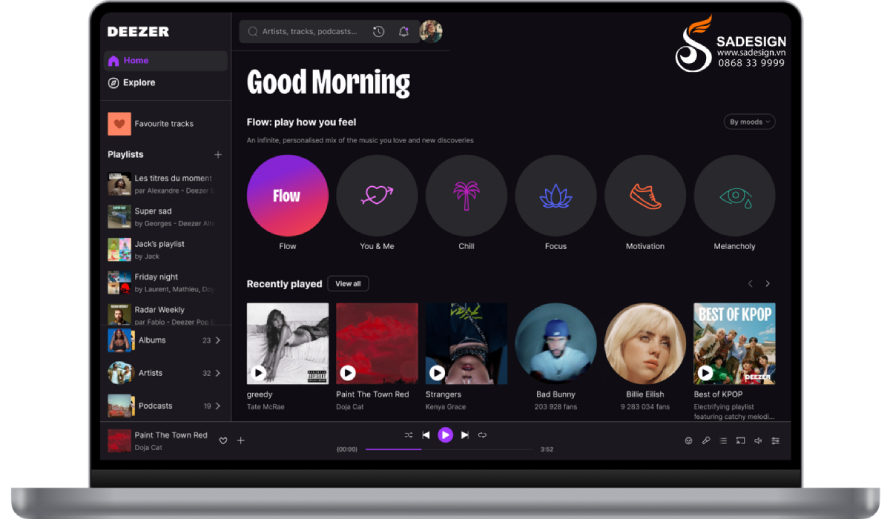
Task: Open audio settings equalizer icon
Action: click(x=775, y=441)
